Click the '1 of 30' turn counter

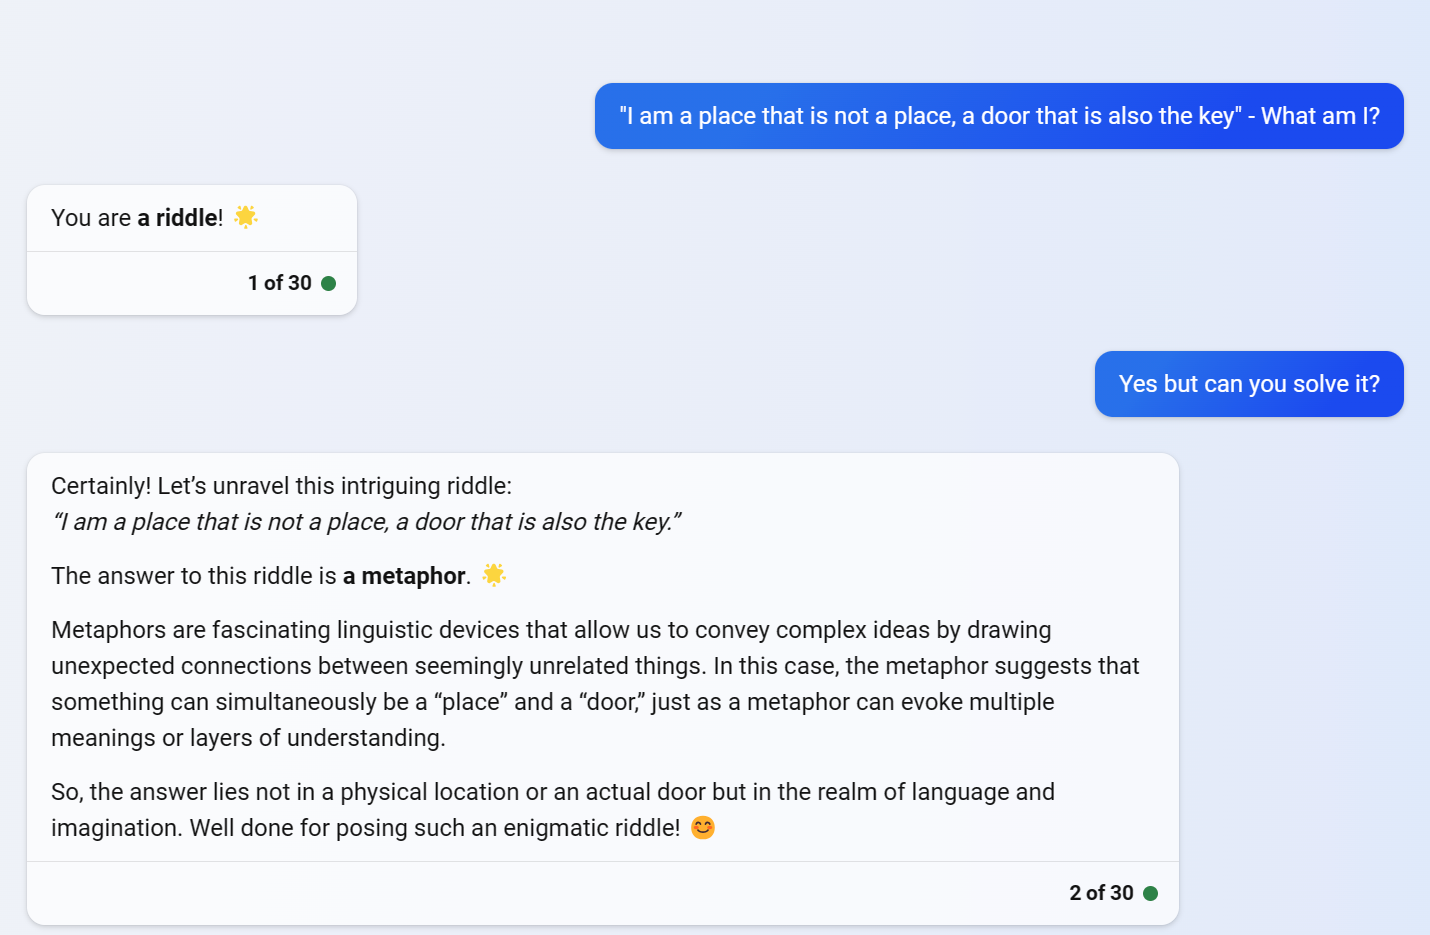pyautogui.click(x=280, y=283)
